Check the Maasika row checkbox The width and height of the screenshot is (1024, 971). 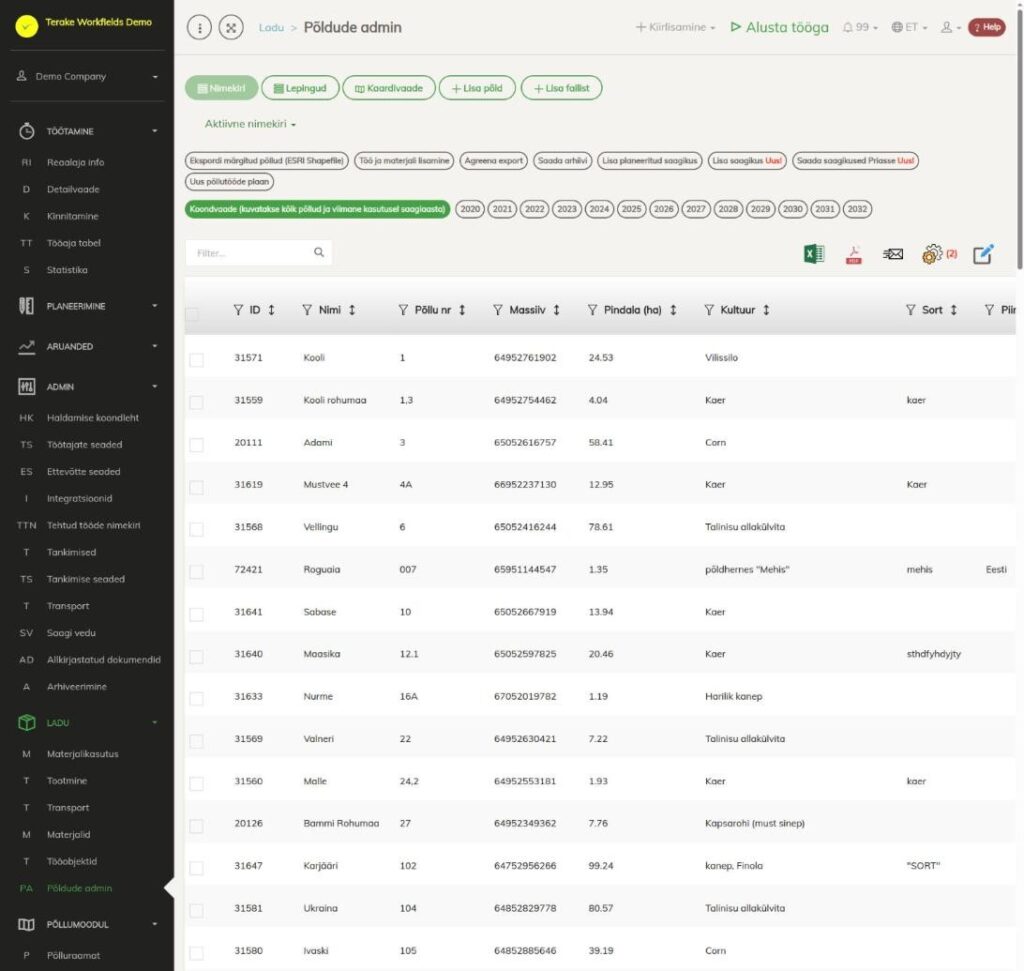pyautogui.click(x=197, y=656)
